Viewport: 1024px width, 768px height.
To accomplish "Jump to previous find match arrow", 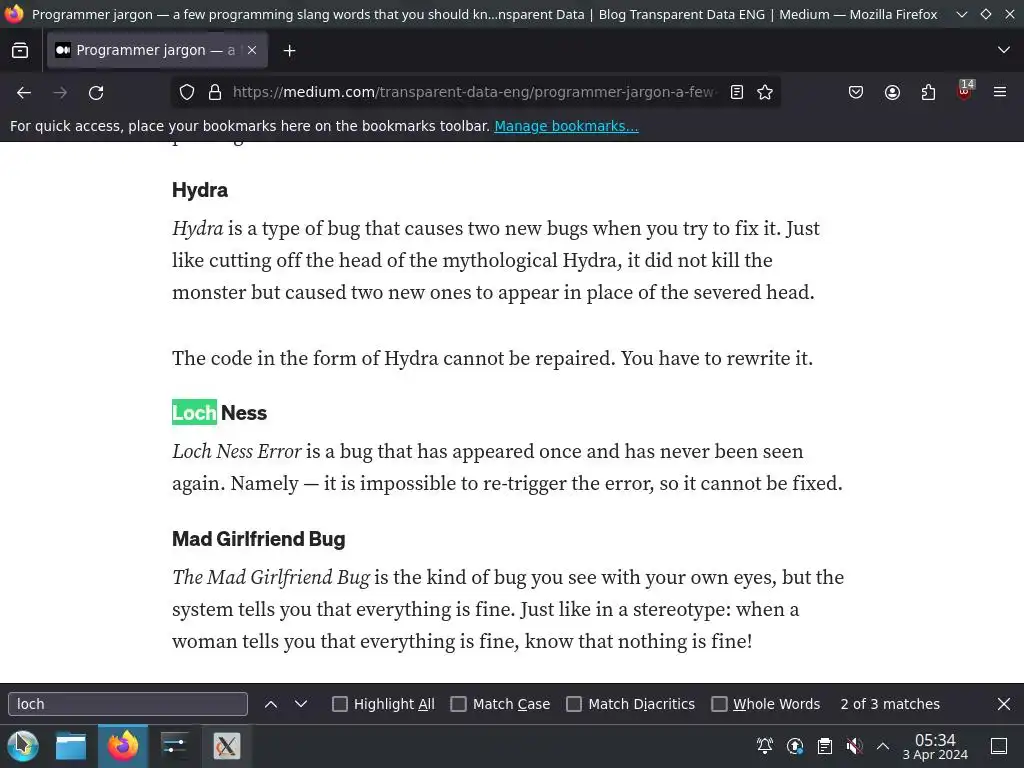I will pyautogui.click(x=271, y=704).
